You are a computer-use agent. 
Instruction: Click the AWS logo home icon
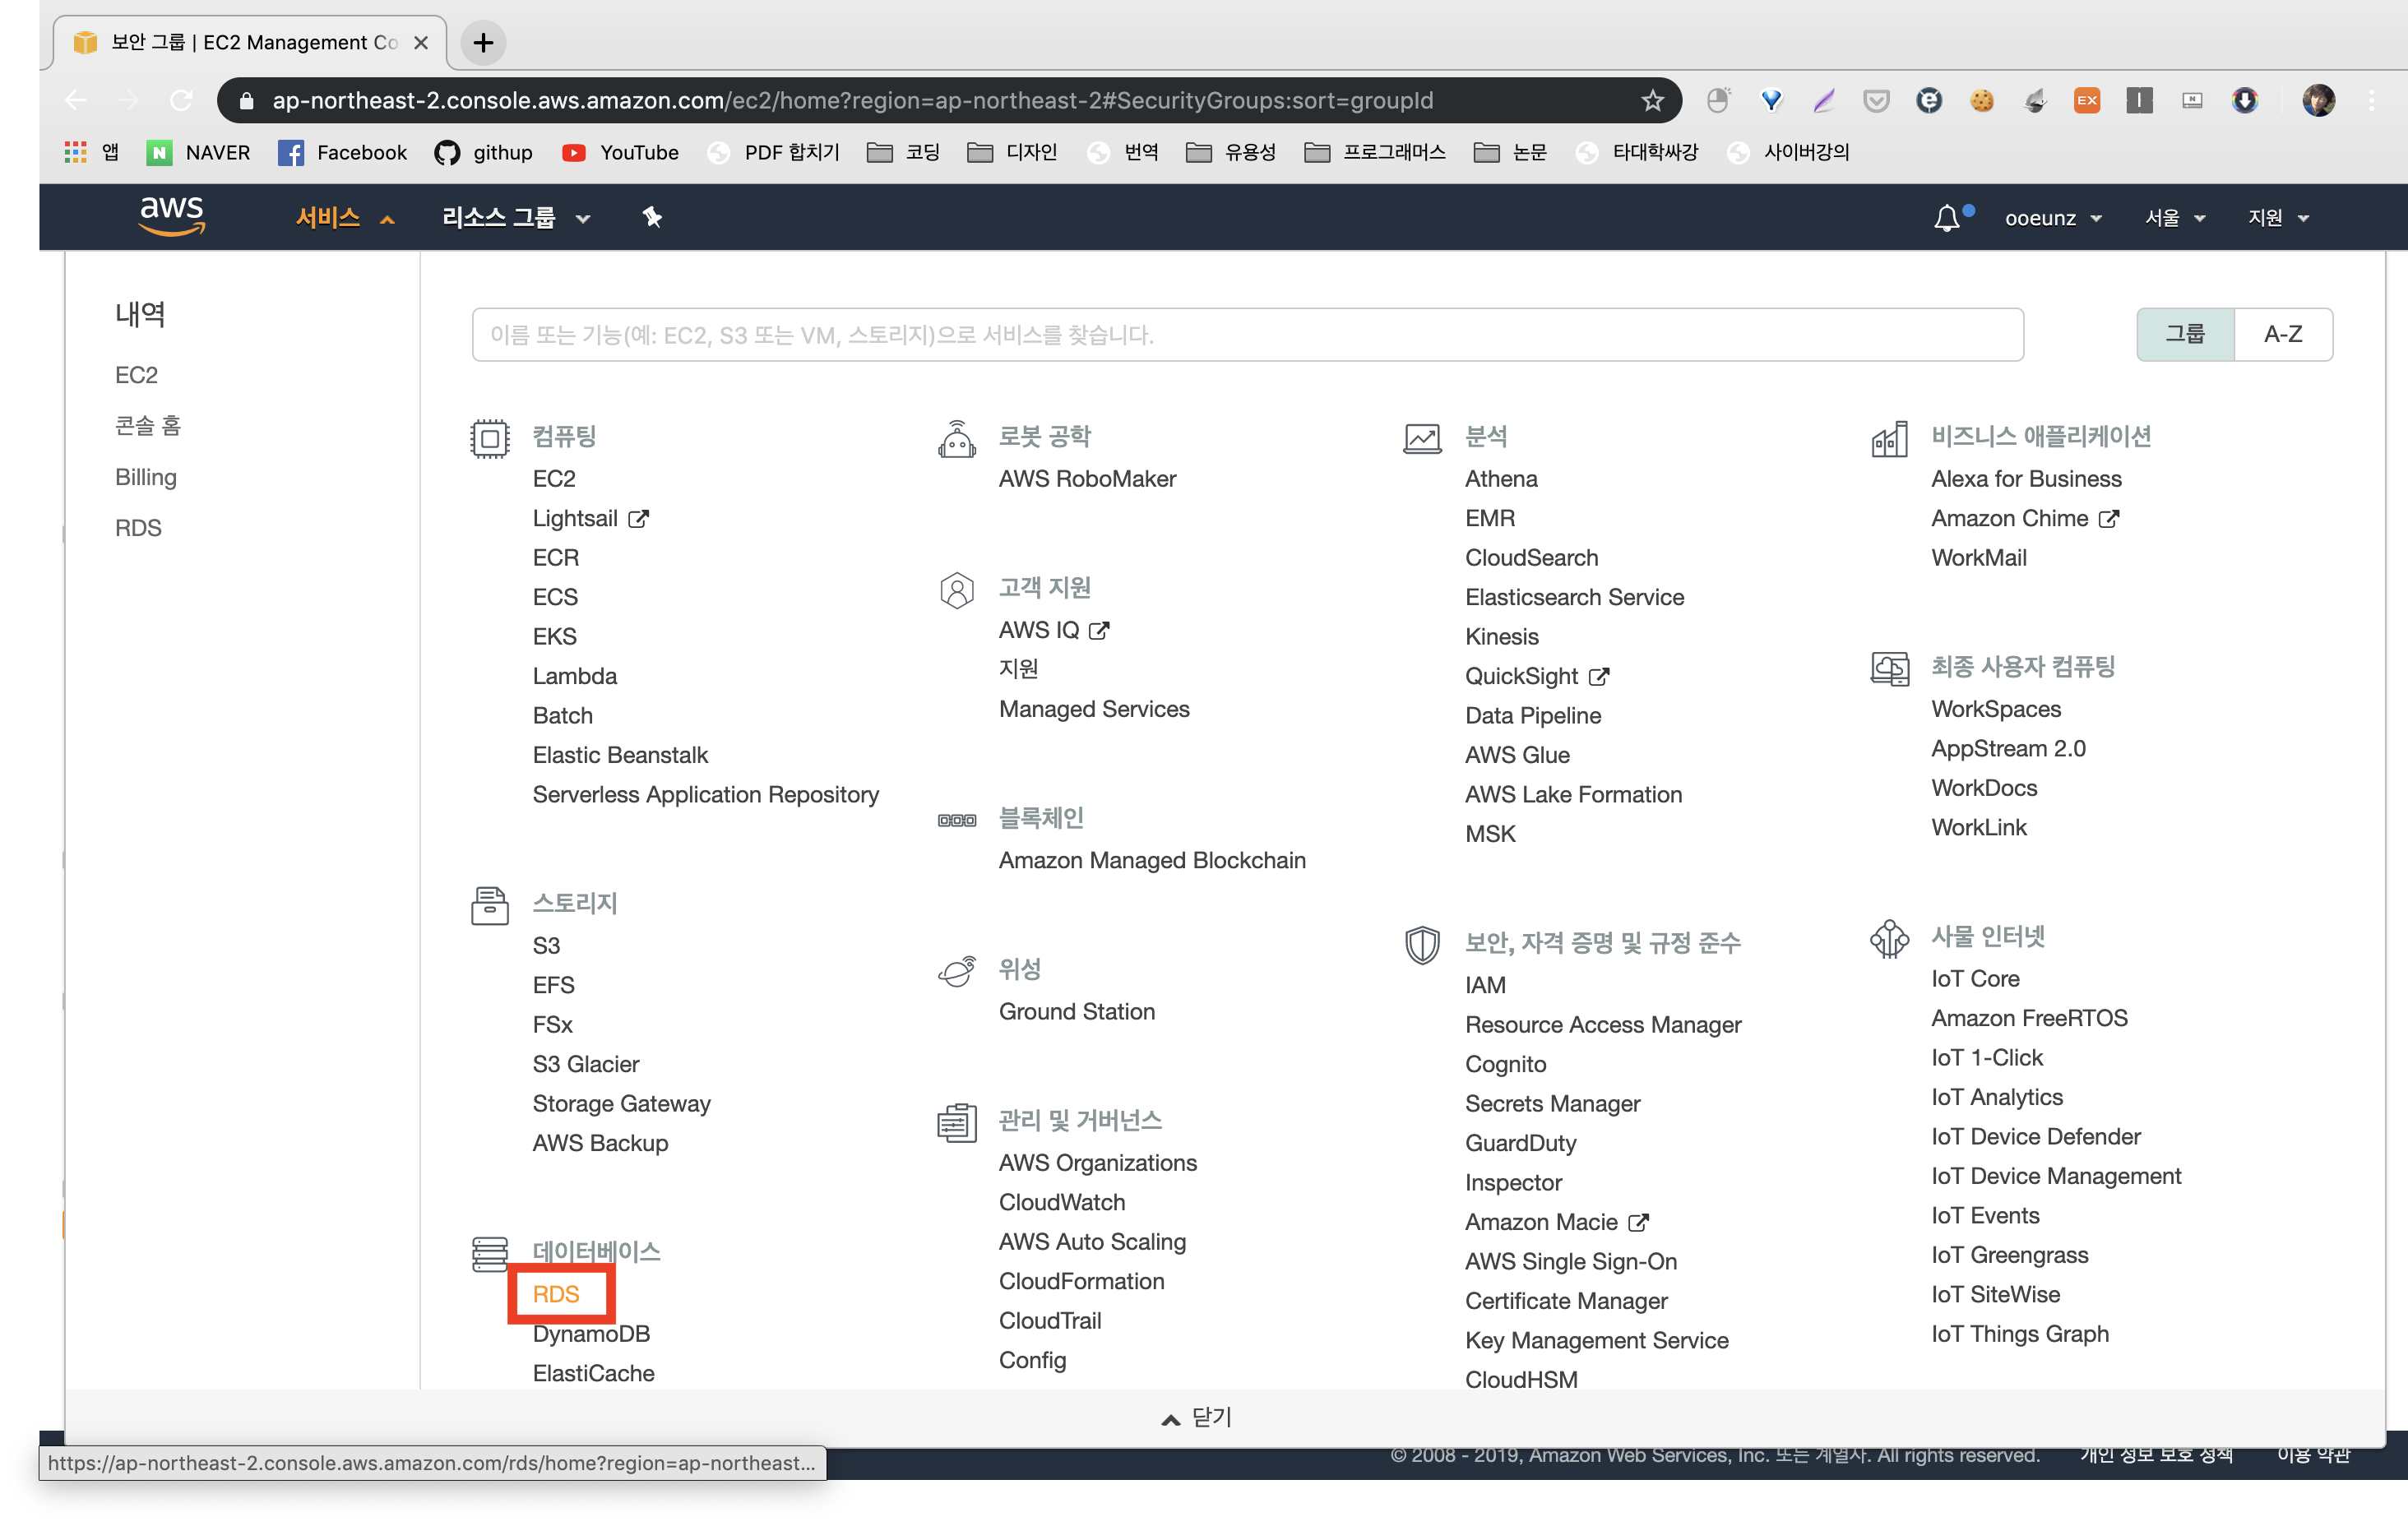(x=172, y=215)
